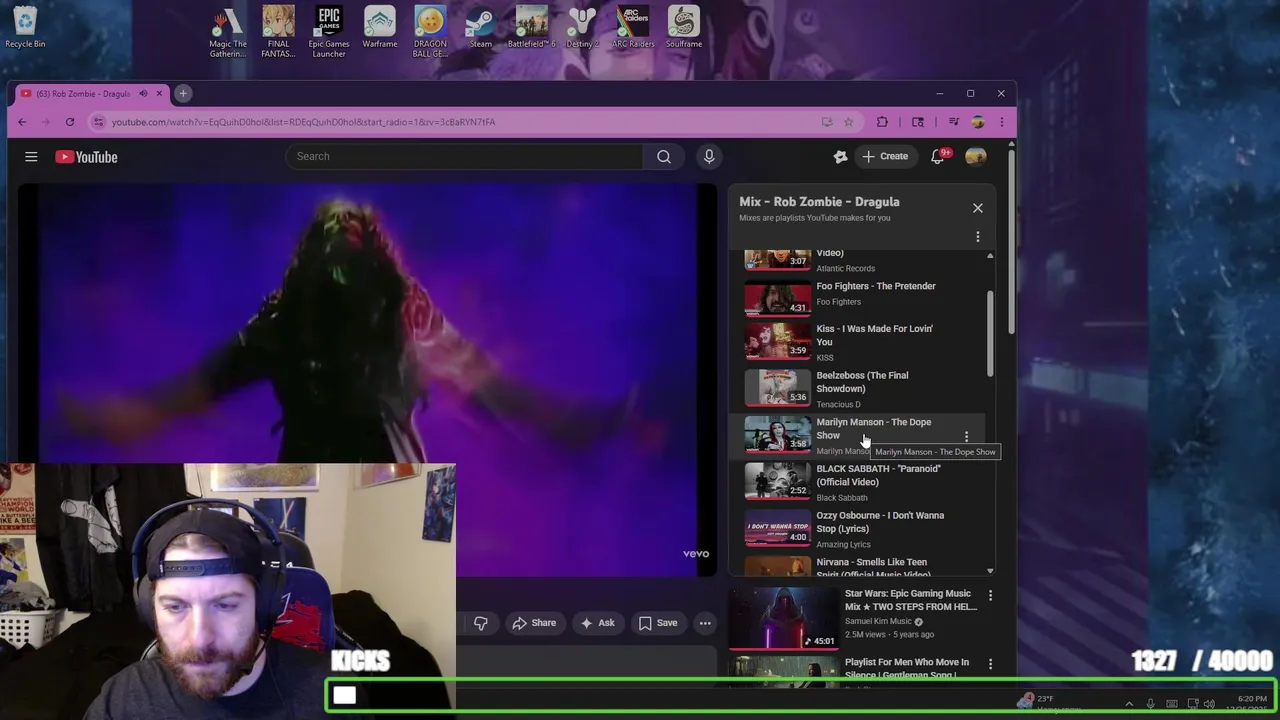The image size is (1280, 720).
Task: Start voice search with the microphone
Action: 709,156
